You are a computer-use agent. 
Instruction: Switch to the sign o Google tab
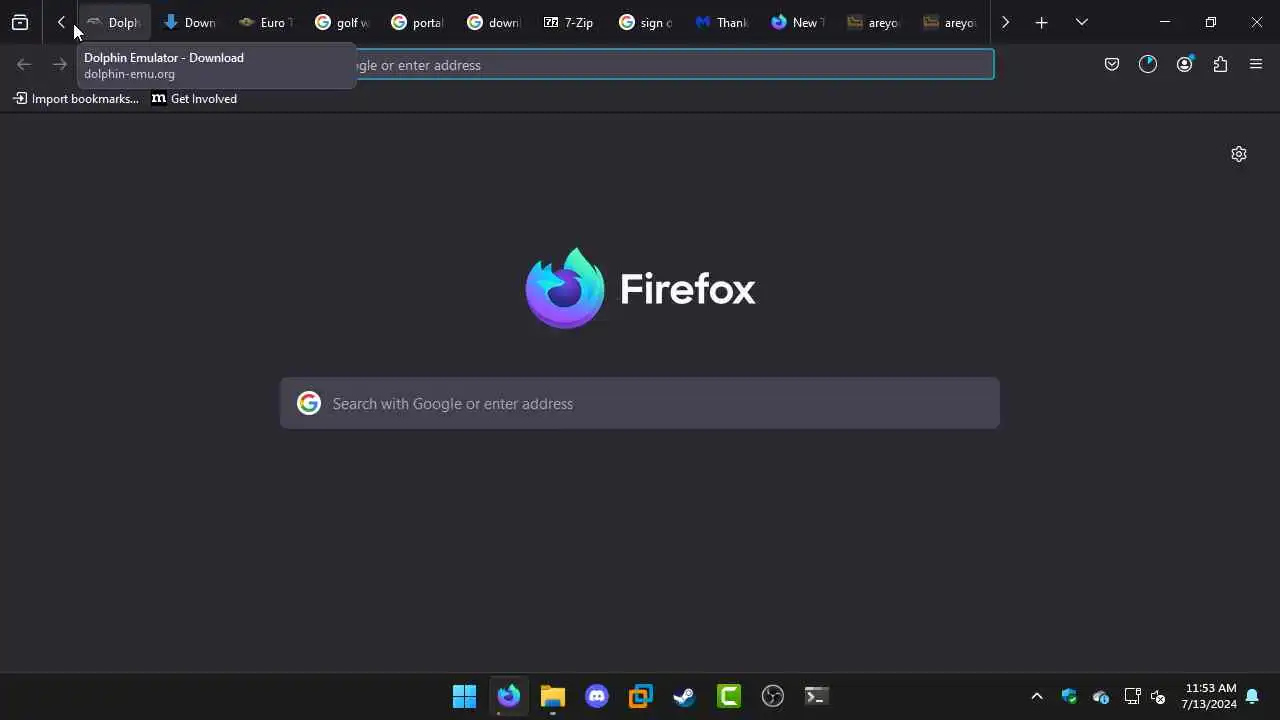click(x=646, y=22)
